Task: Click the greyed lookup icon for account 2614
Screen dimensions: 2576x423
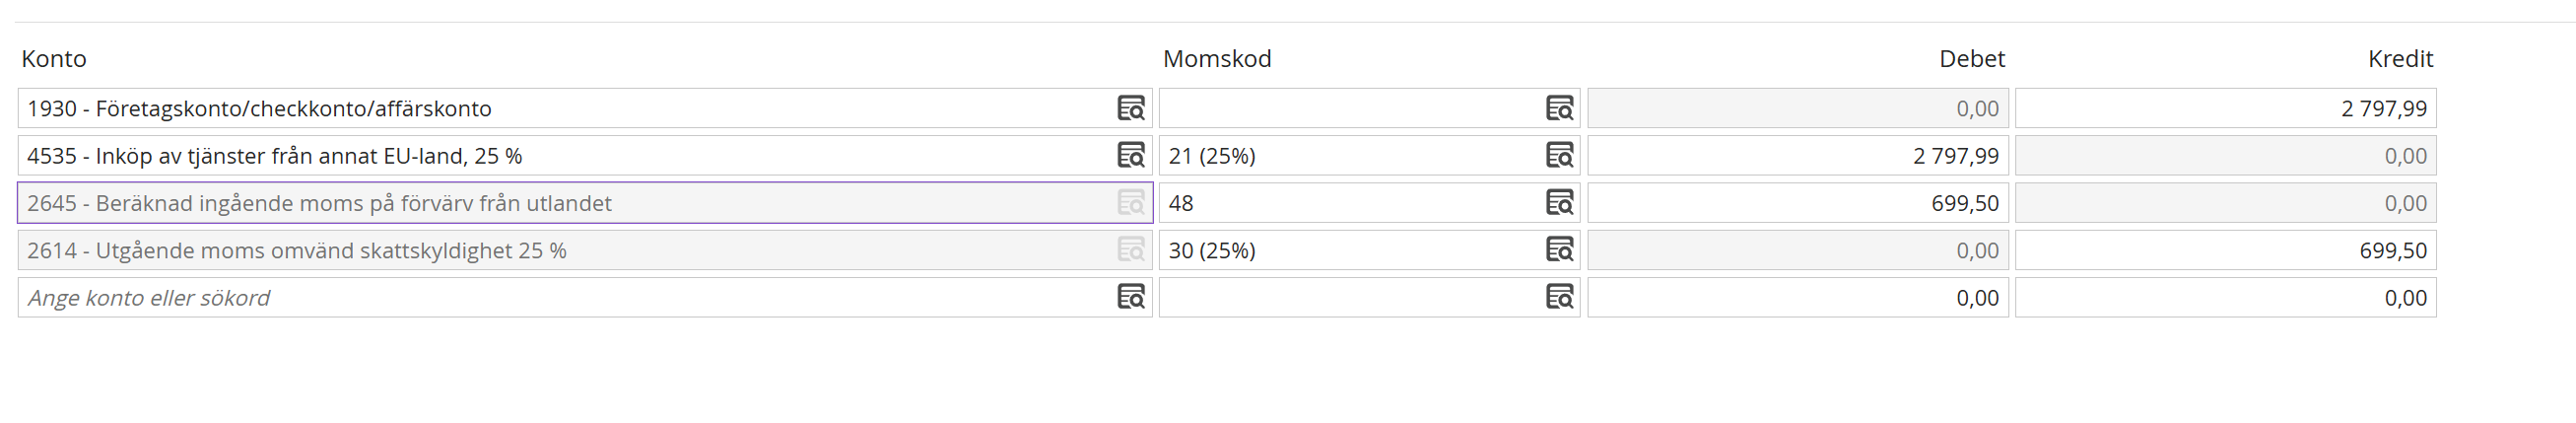Action: click(1130, 250)
